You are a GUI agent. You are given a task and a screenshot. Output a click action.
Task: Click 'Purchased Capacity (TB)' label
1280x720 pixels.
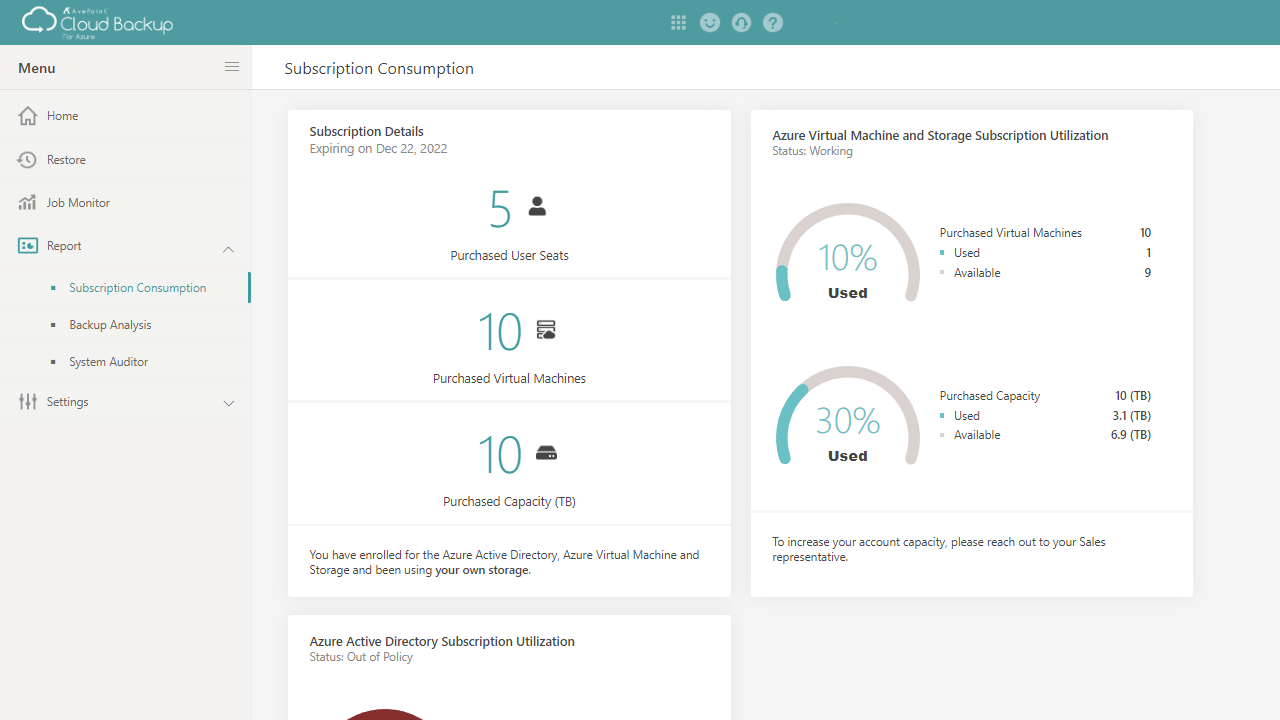[509, 502]
